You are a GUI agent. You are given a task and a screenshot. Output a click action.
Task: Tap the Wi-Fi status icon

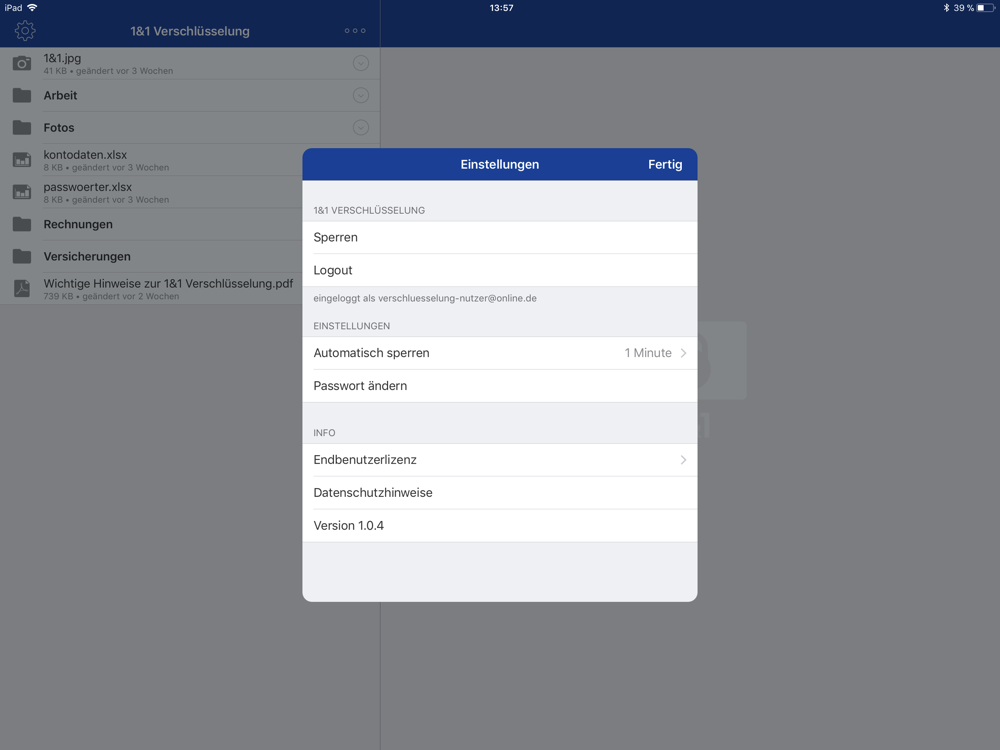pyautogui.click(x=32, y=8)
